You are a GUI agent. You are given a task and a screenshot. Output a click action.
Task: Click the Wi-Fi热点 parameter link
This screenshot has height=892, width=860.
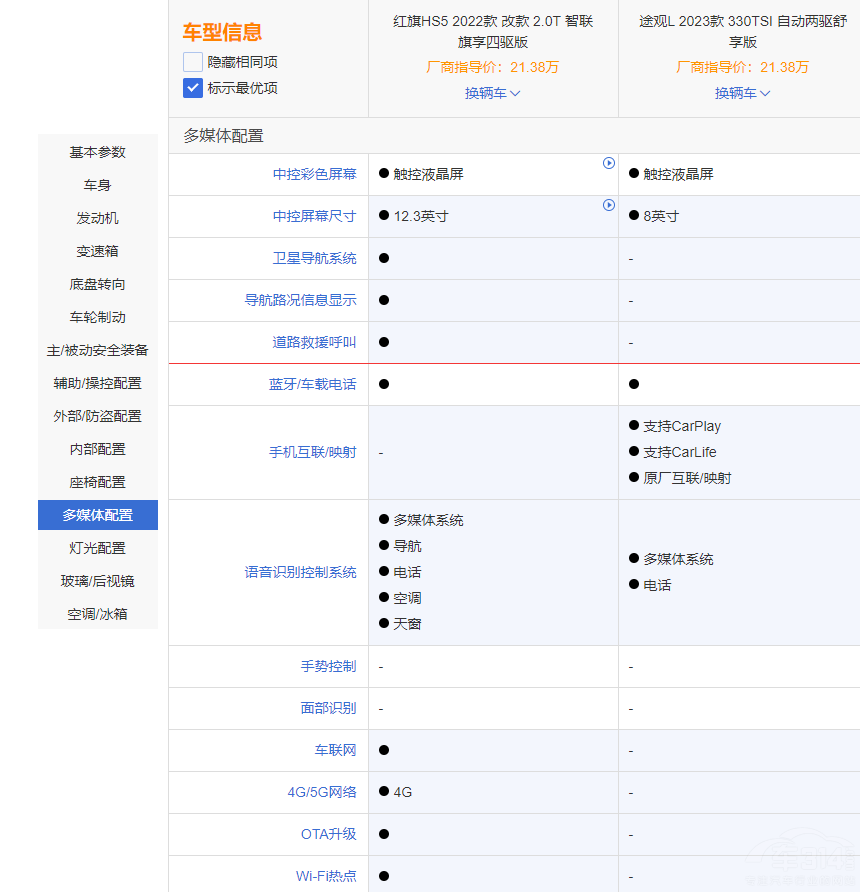325,876
